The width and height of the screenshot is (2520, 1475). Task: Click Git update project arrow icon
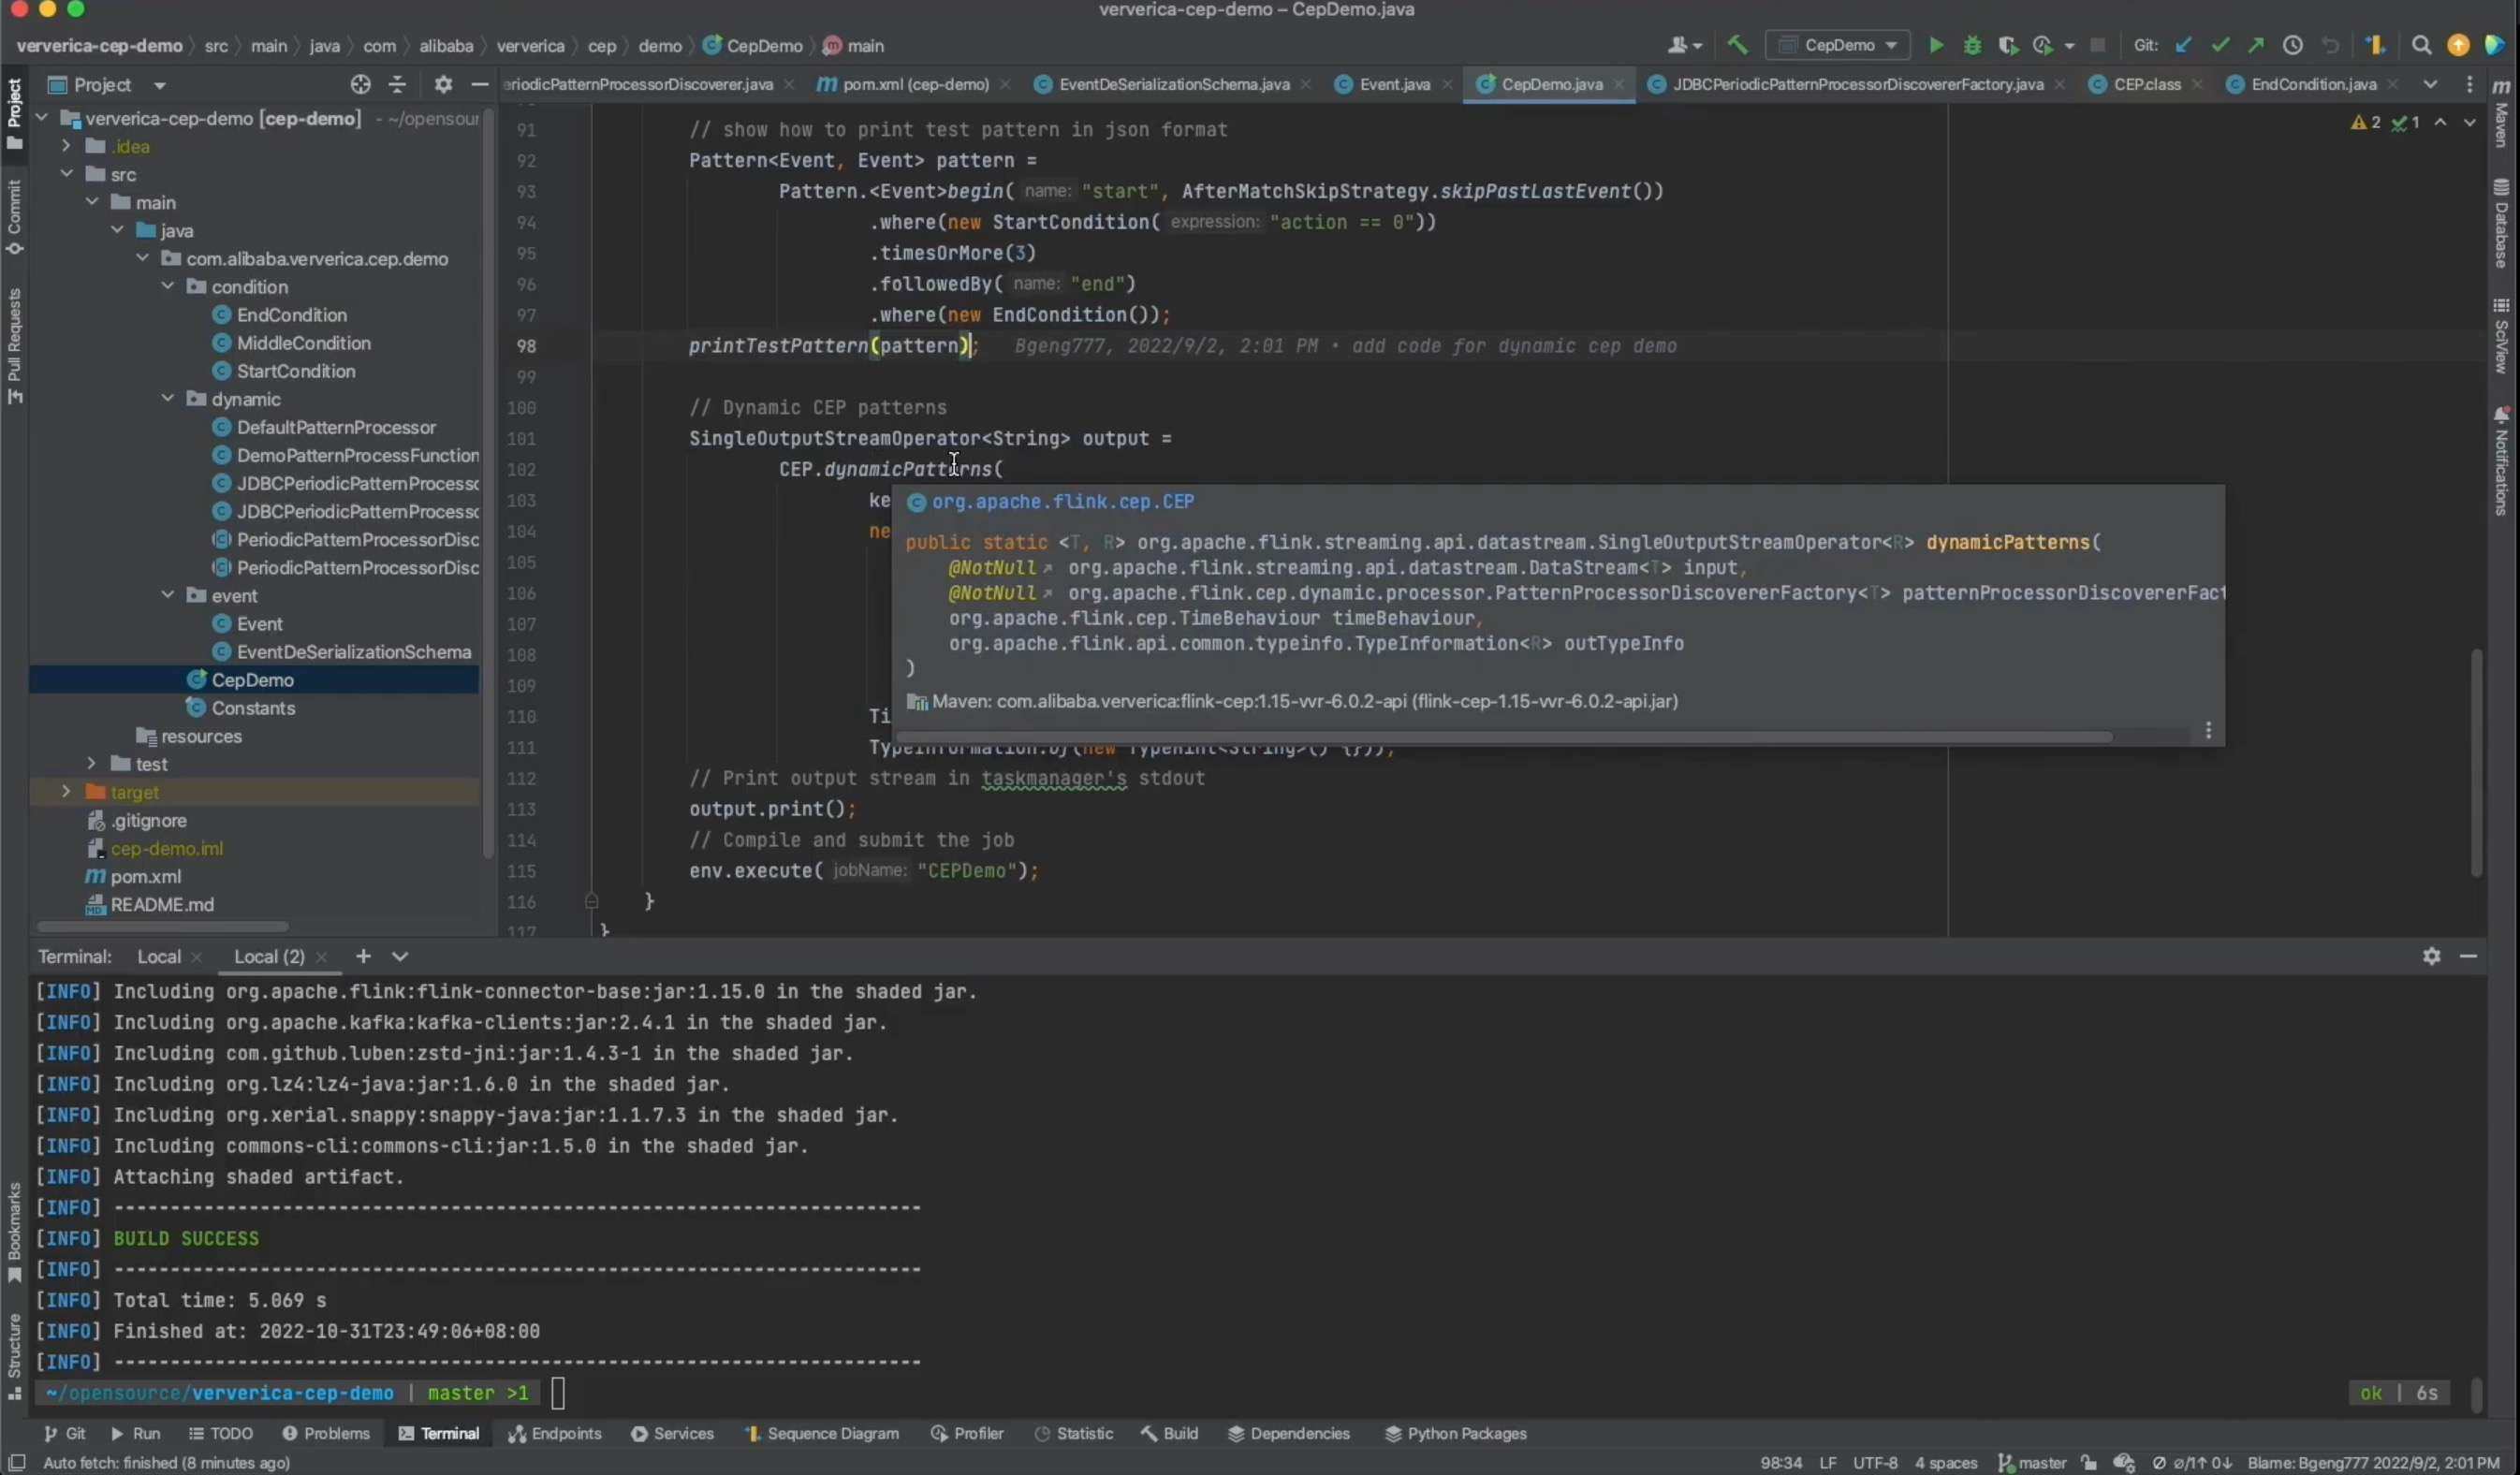coord(2184,45)
